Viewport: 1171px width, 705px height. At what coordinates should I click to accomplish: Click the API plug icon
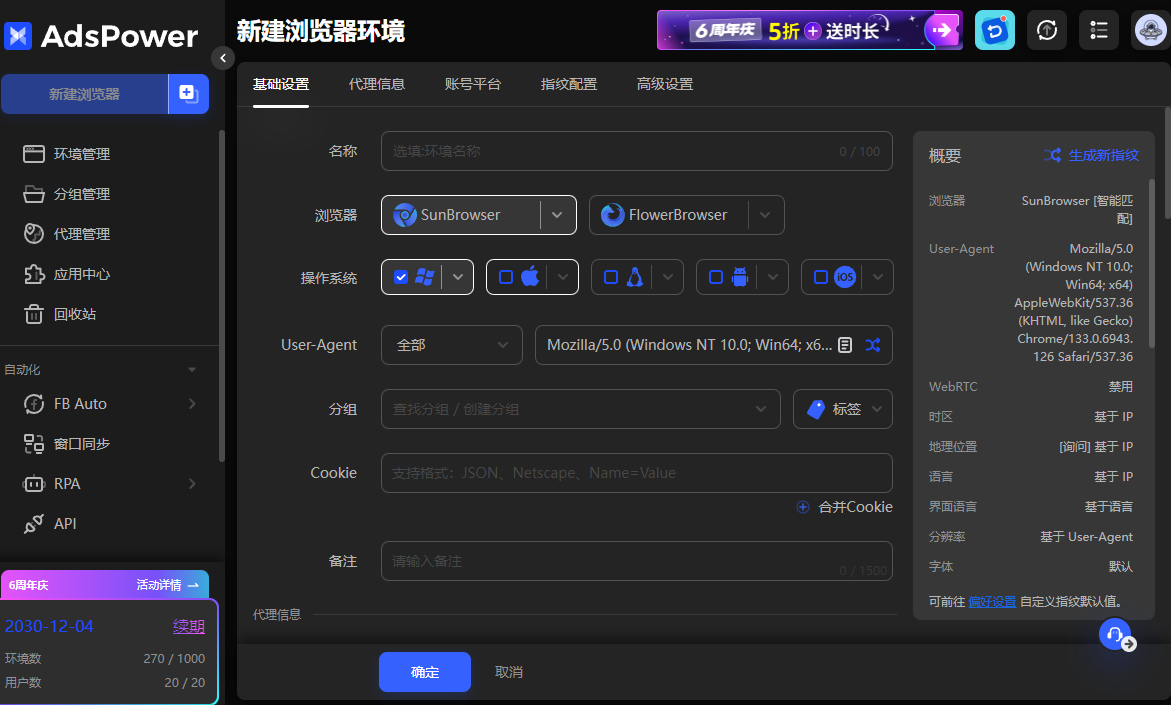34,524
